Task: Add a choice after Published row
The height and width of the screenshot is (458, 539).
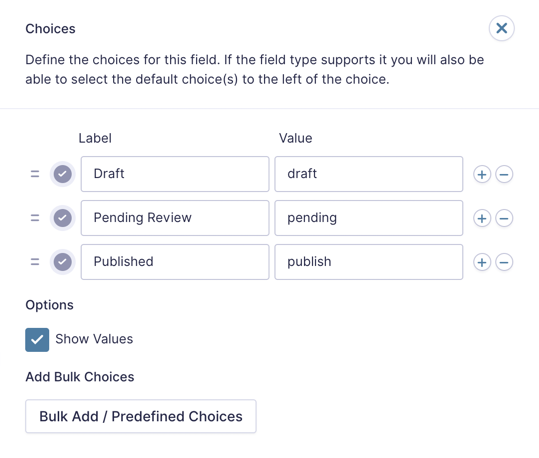Action: coord(482,262)
